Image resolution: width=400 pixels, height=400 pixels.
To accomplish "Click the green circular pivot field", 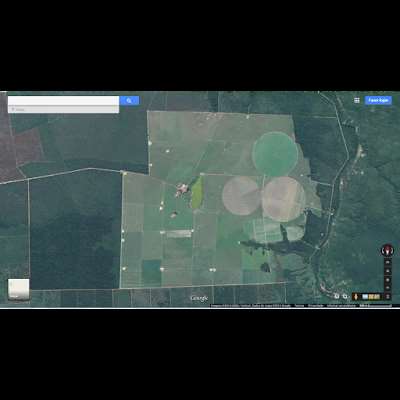I will pyautogui.click(x=275, y=154).
